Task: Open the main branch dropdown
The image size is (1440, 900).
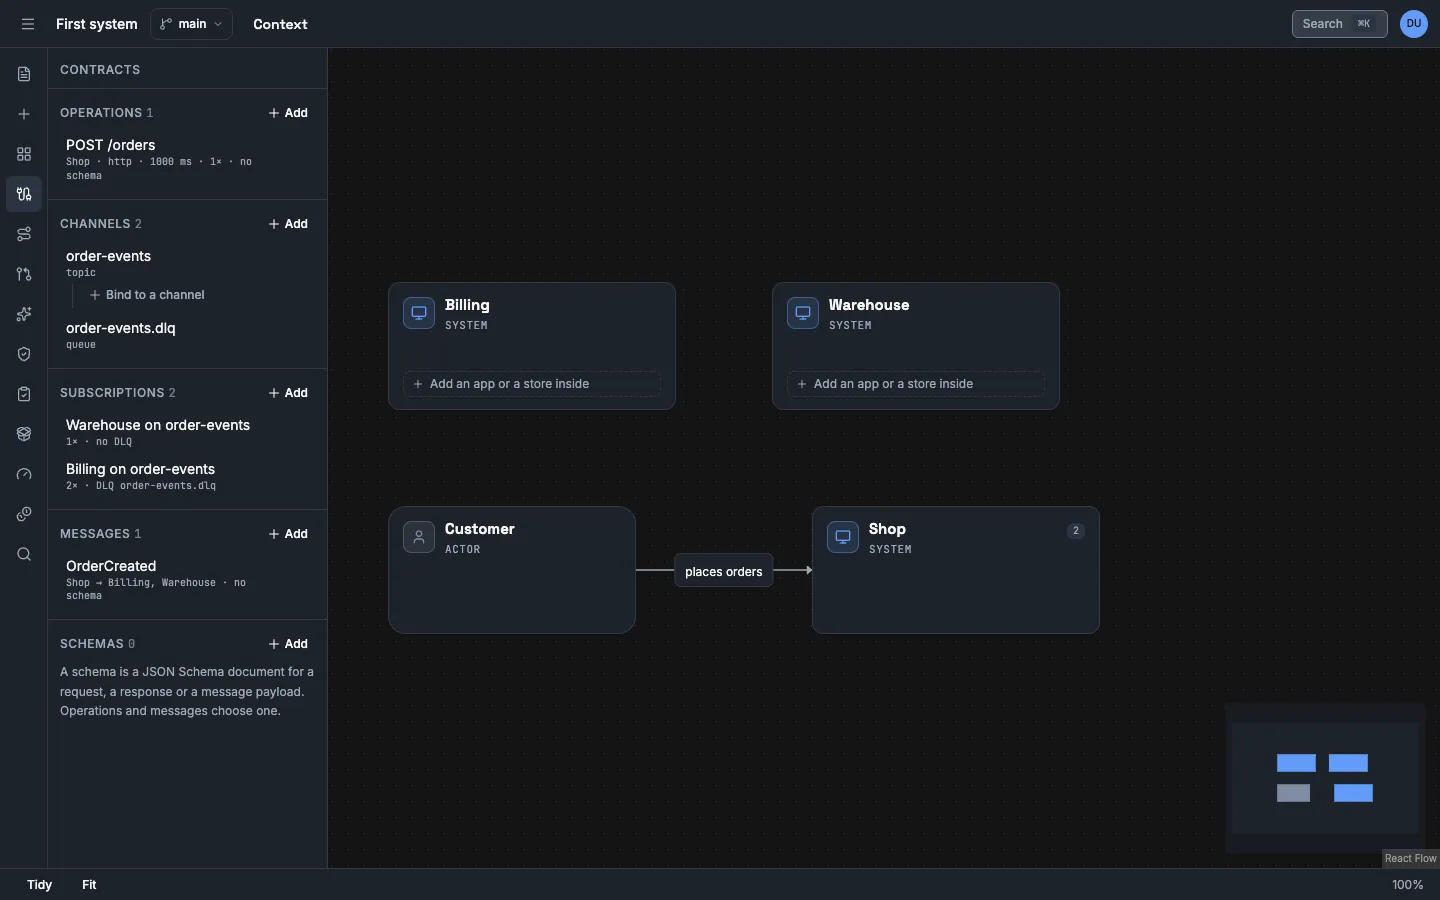Action: (x=191, y=24)
